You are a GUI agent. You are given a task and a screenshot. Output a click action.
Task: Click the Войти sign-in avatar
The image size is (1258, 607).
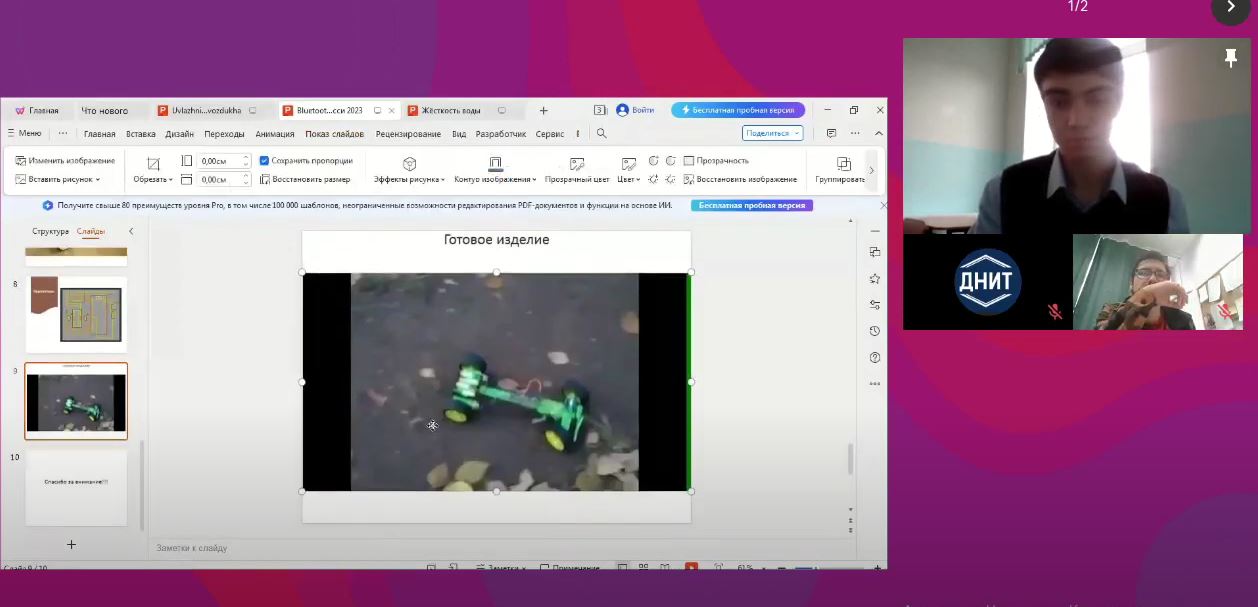[x=622, y=110]
